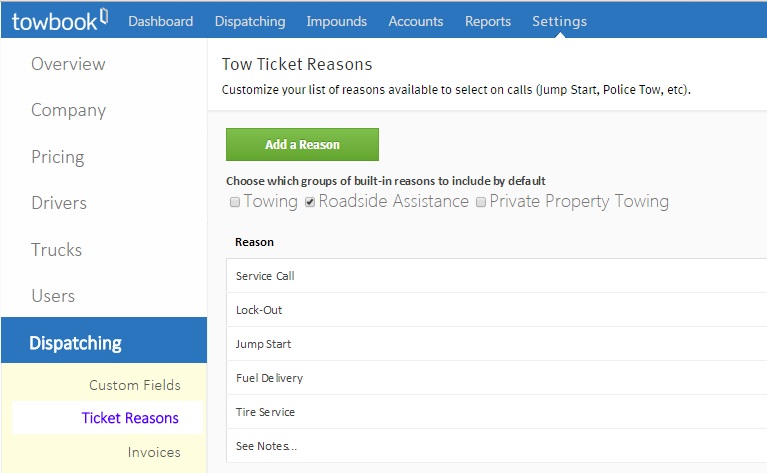This screenshot has height=473, width=767.
Task: Click the Add a Reason button
Action: tap(302, 145)
